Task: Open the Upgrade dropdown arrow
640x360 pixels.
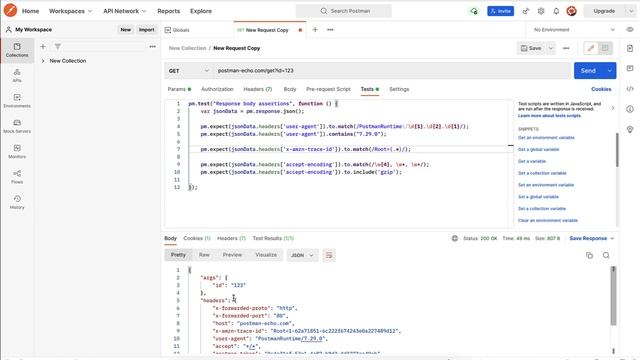Action: (x=631, y=11)
